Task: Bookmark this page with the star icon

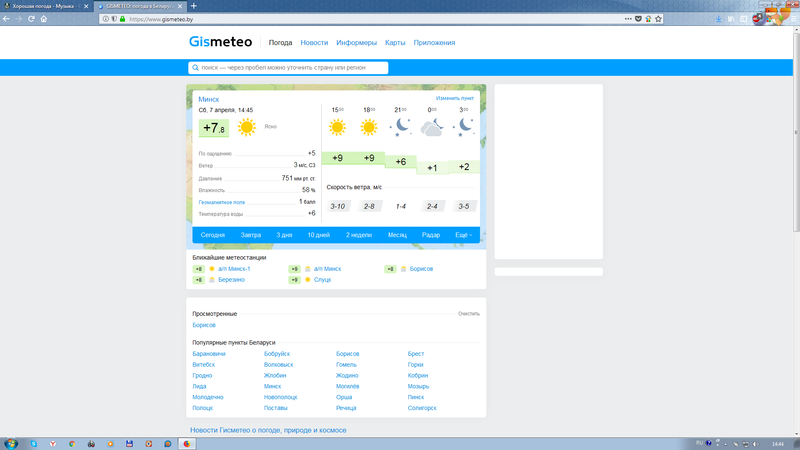Action: pyautogui.click(x=659, y=19)
